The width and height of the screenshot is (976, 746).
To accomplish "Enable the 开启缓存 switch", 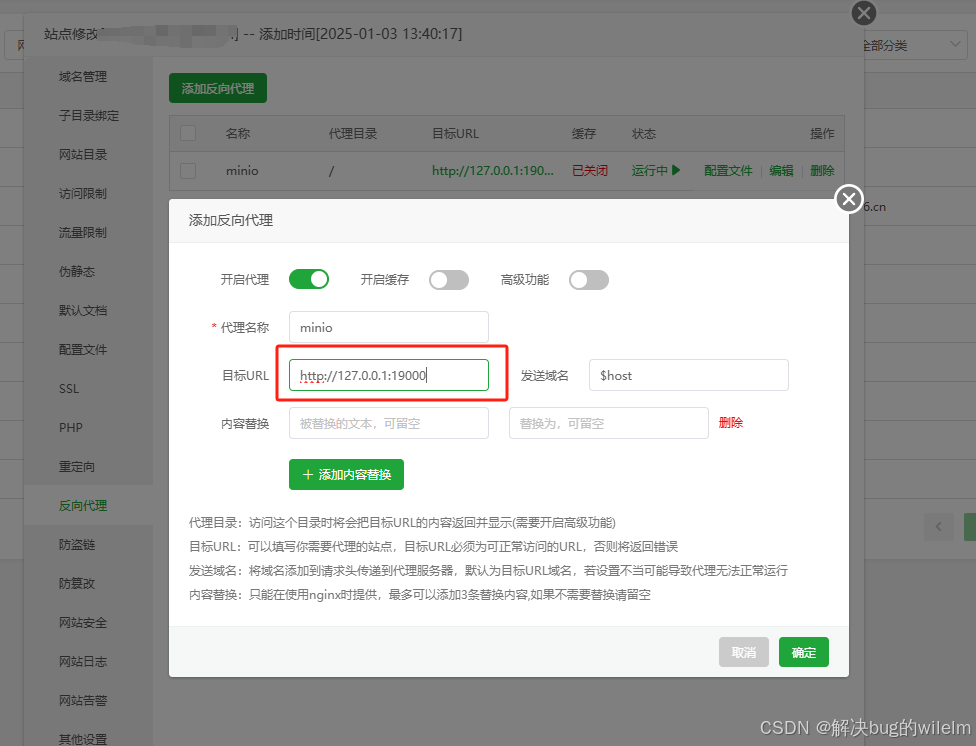I will coord(449,280).
